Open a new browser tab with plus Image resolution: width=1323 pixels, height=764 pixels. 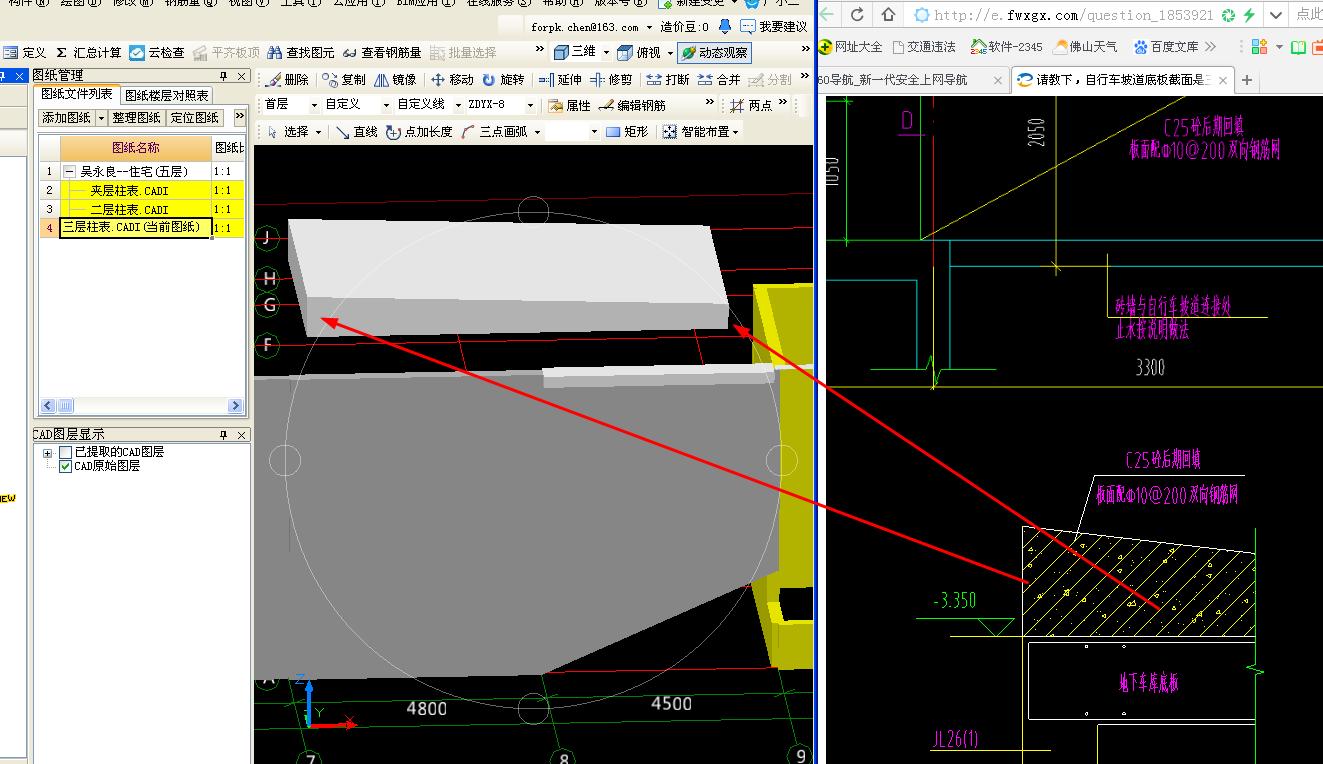1247,80
